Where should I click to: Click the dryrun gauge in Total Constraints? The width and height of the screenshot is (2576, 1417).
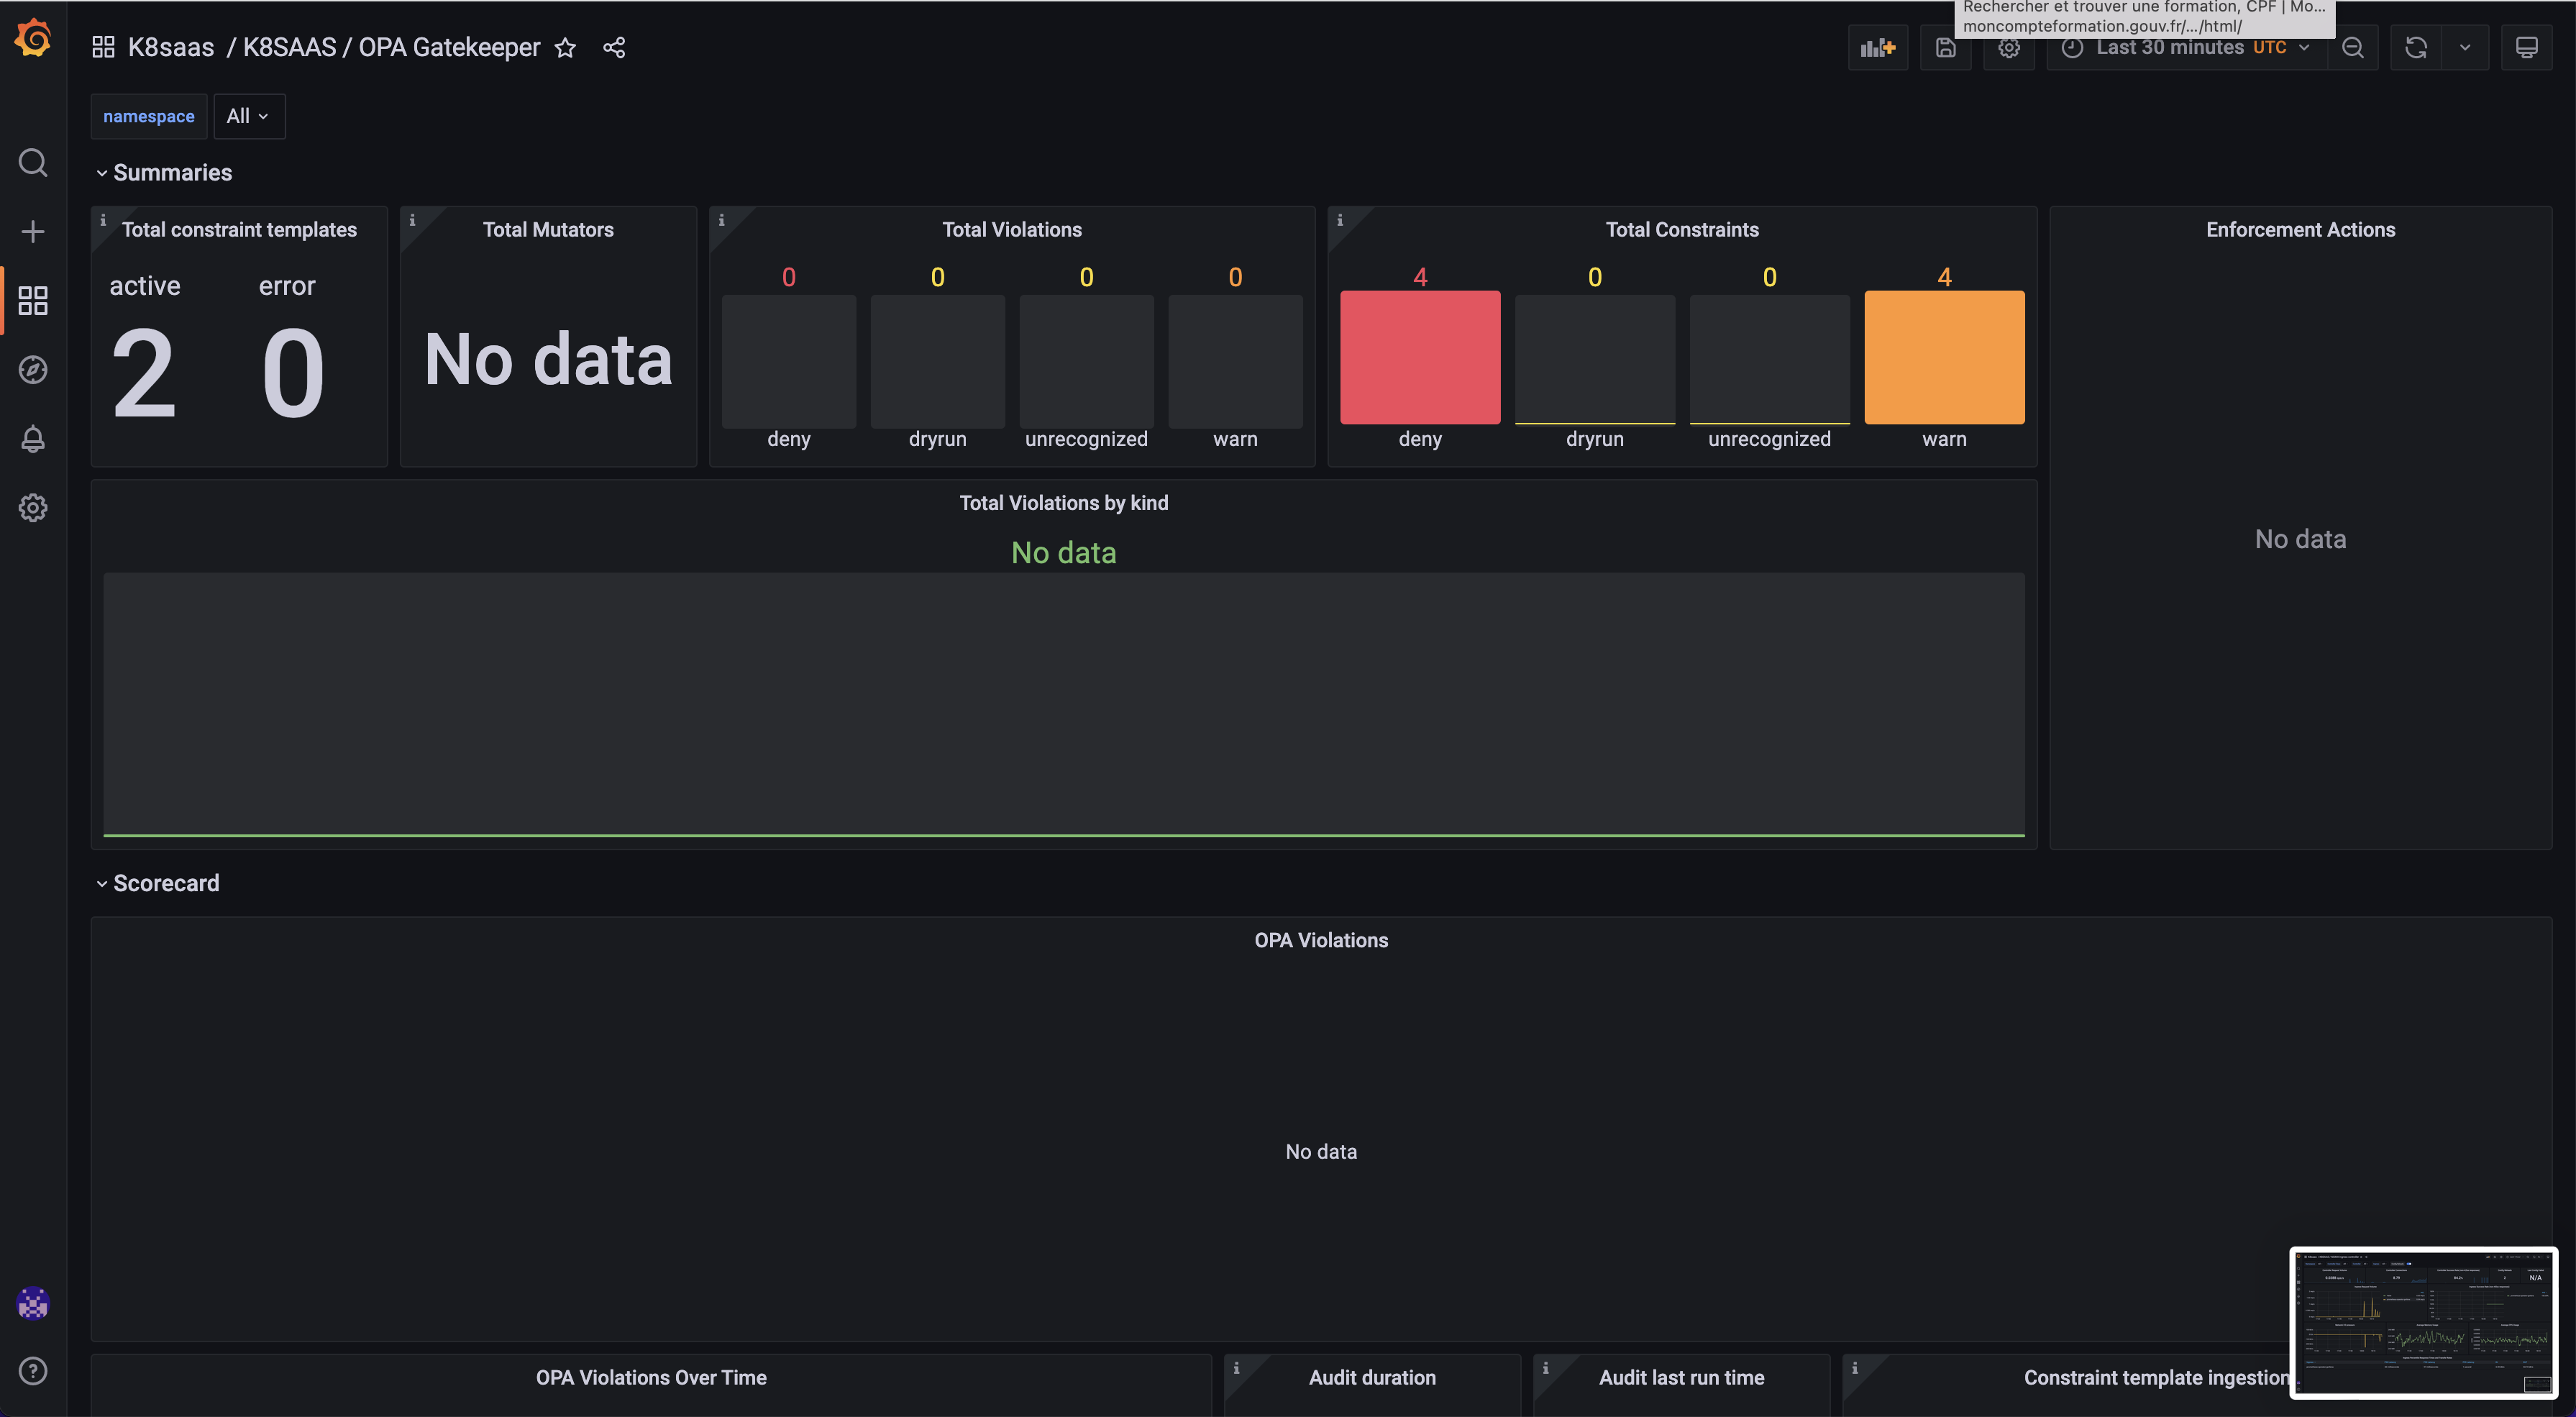pyautogui.click(x=1595, y=359)
